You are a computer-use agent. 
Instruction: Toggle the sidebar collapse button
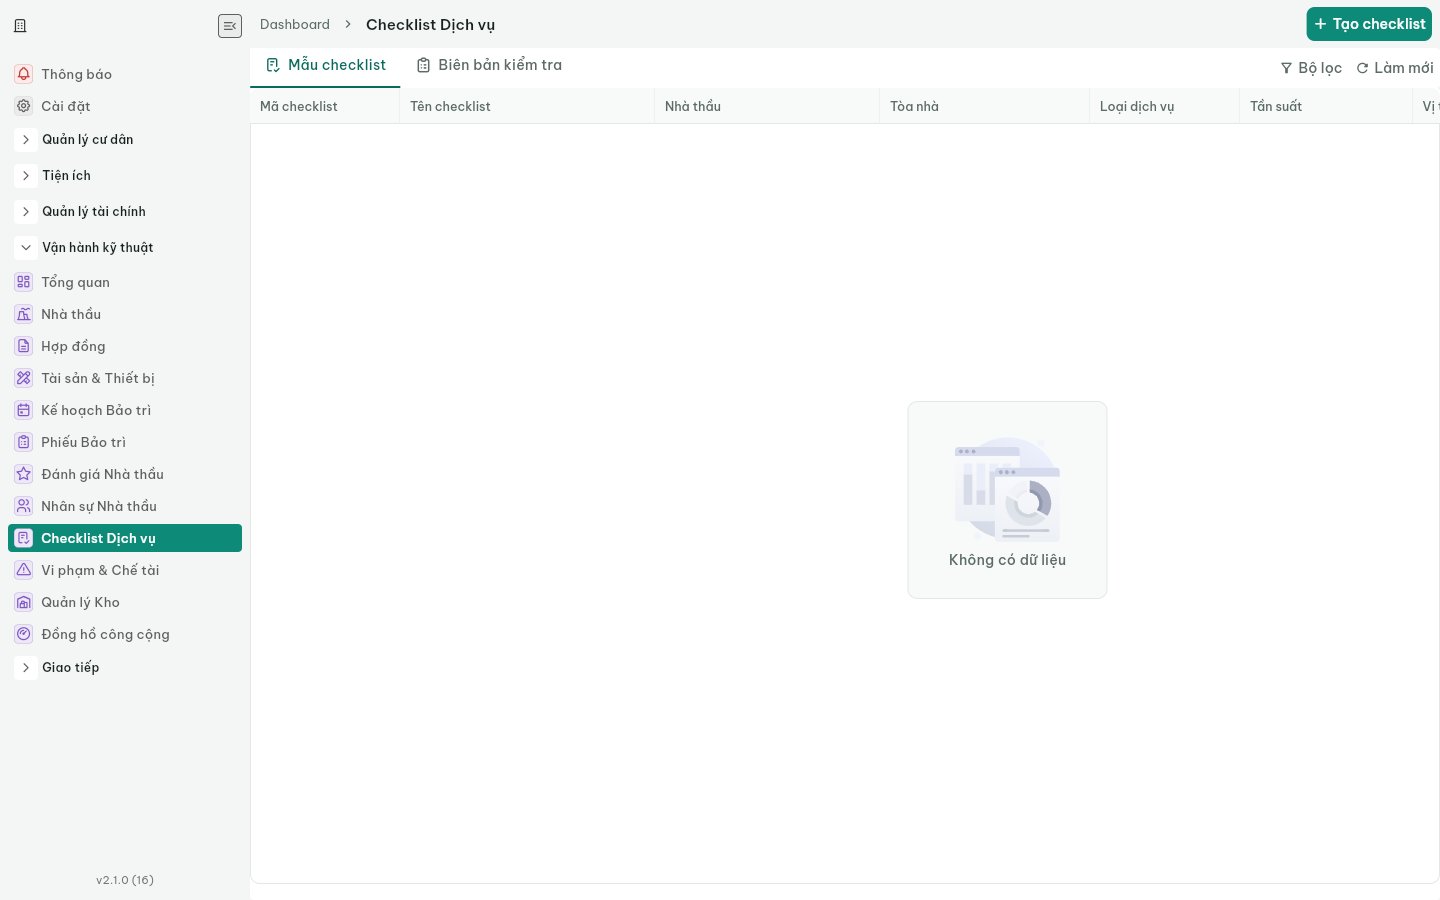[x=230, y=26]
